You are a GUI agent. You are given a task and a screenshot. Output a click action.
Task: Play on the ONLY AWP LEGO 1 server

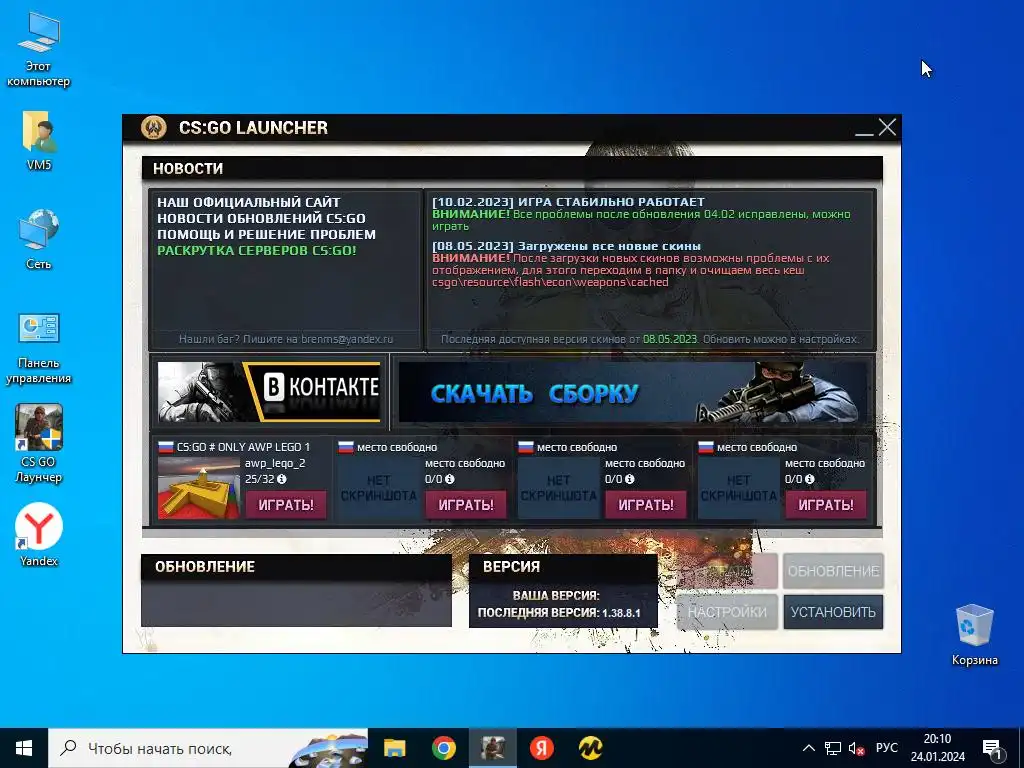coord(286,505)
